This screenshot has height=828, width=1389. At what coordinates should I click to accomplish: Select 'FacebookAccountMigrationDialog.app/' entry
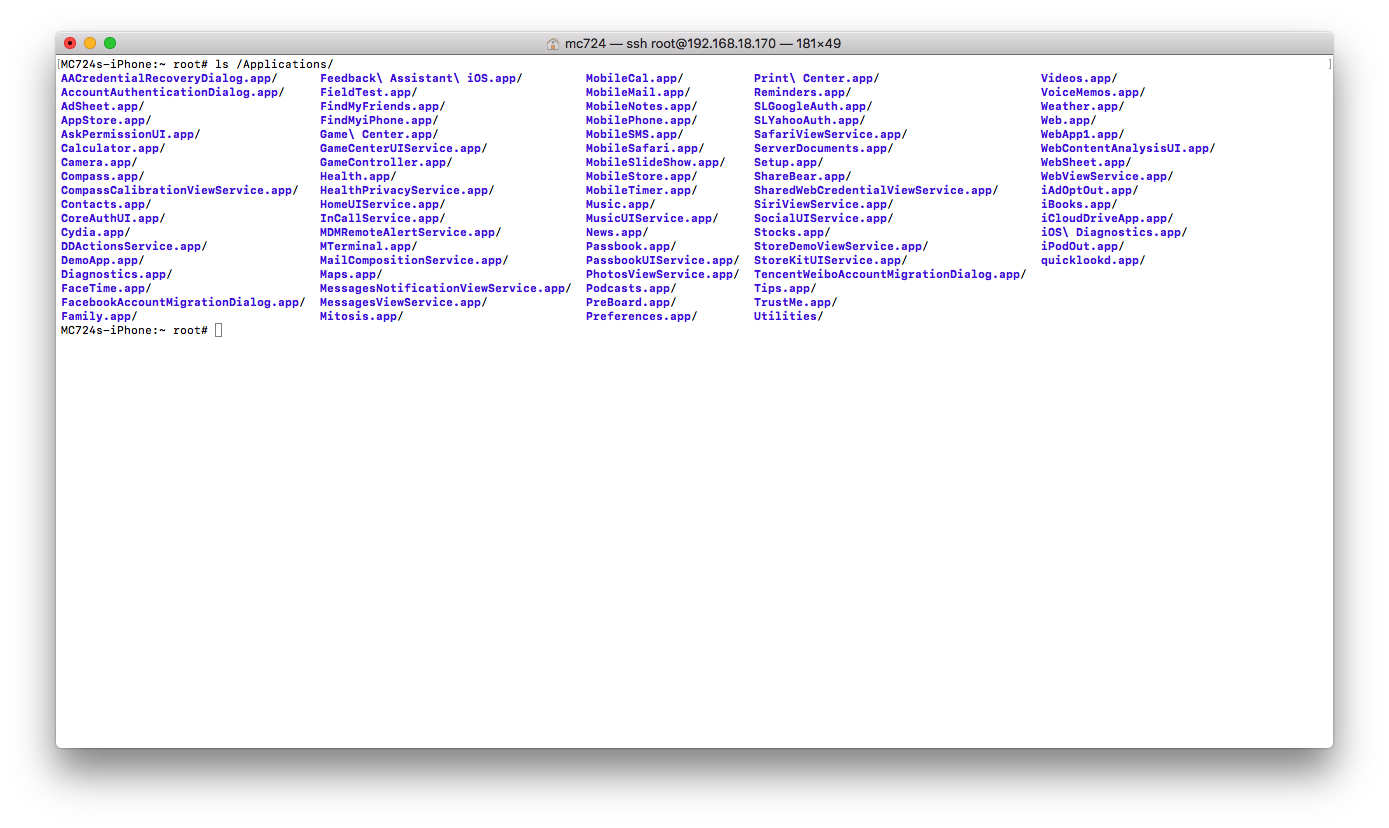183,302
